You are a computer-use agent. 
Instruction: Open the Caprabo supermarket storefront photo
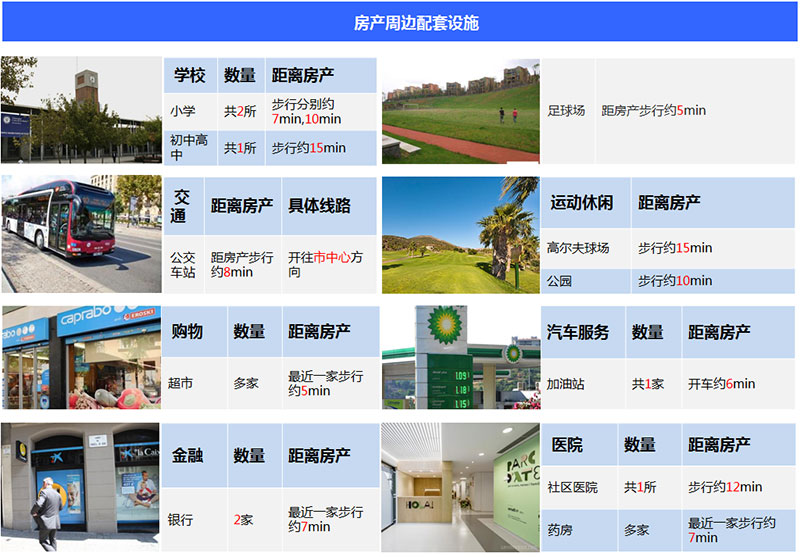[81, 358]
